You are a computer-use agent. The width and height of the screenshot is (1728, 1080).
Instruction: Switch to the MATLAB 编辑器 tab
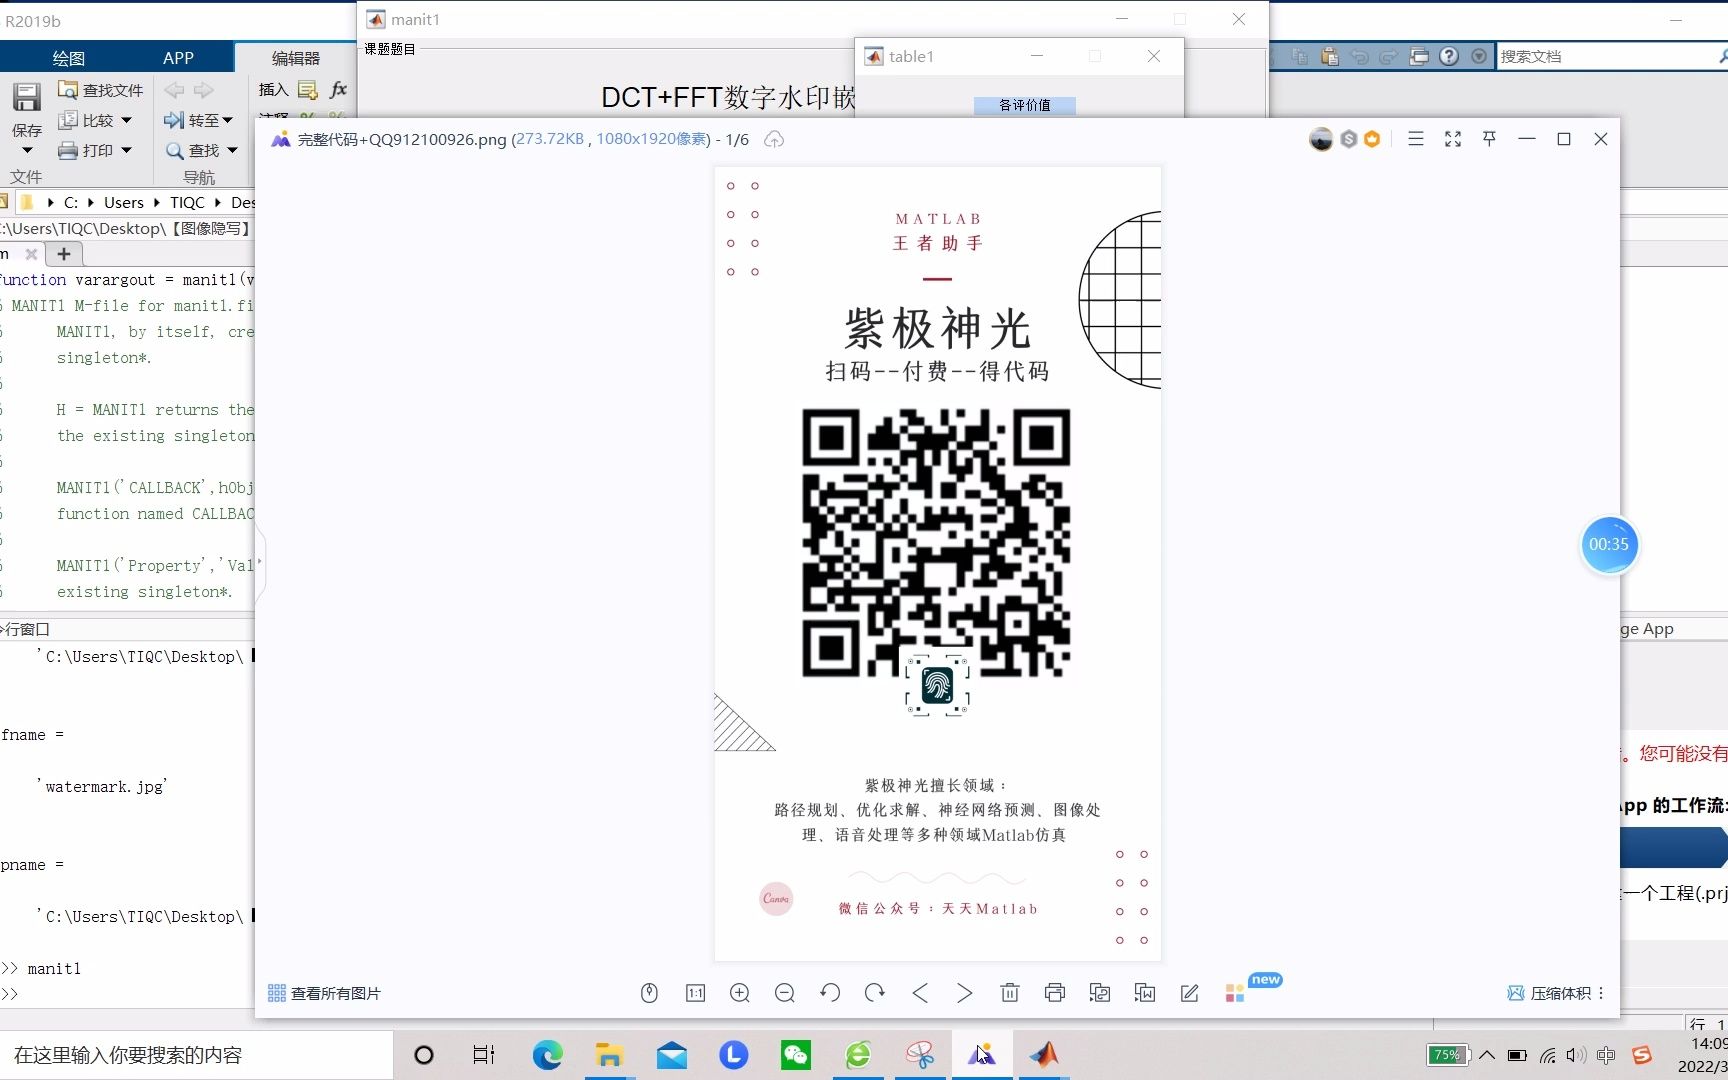click(x=296, y=58)
